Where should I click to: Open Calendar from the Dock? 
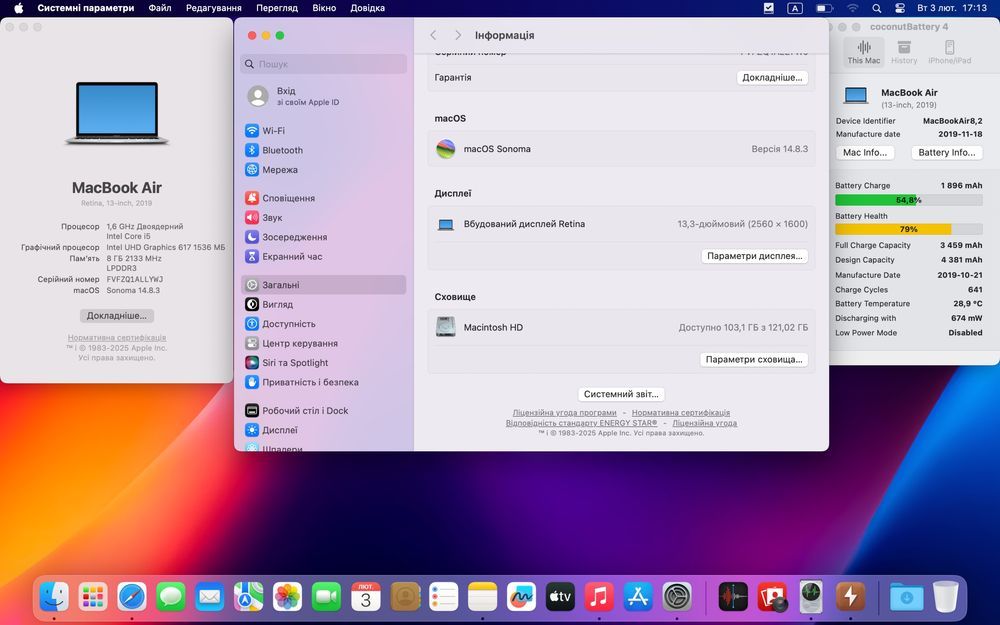365,598
